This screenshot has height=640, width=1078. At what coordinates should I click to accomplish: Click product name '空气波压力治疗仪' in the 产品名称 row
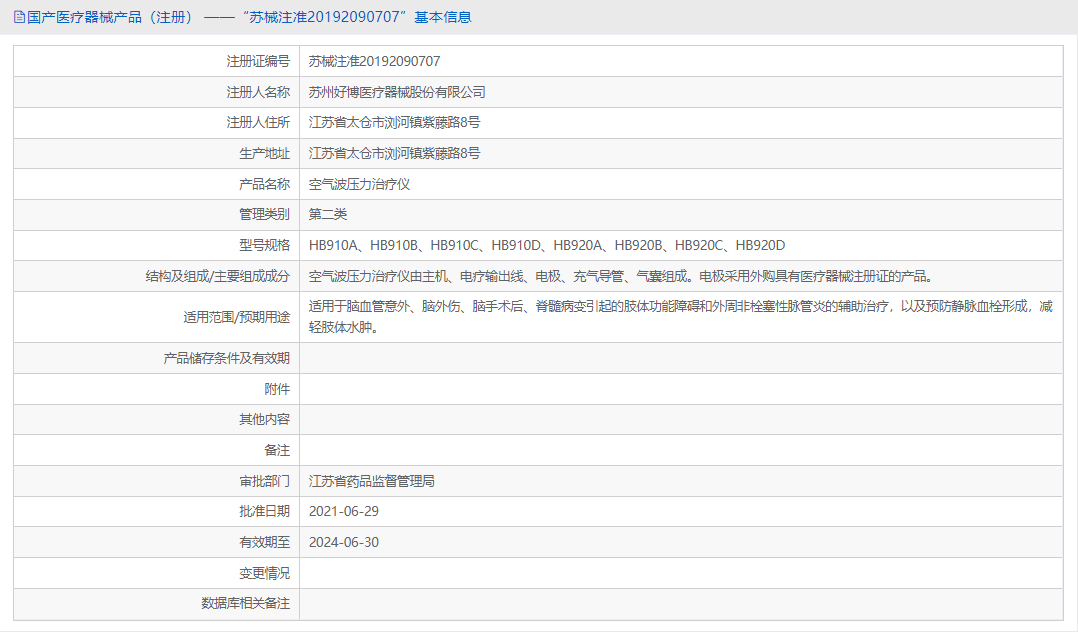tap(360, 184)
